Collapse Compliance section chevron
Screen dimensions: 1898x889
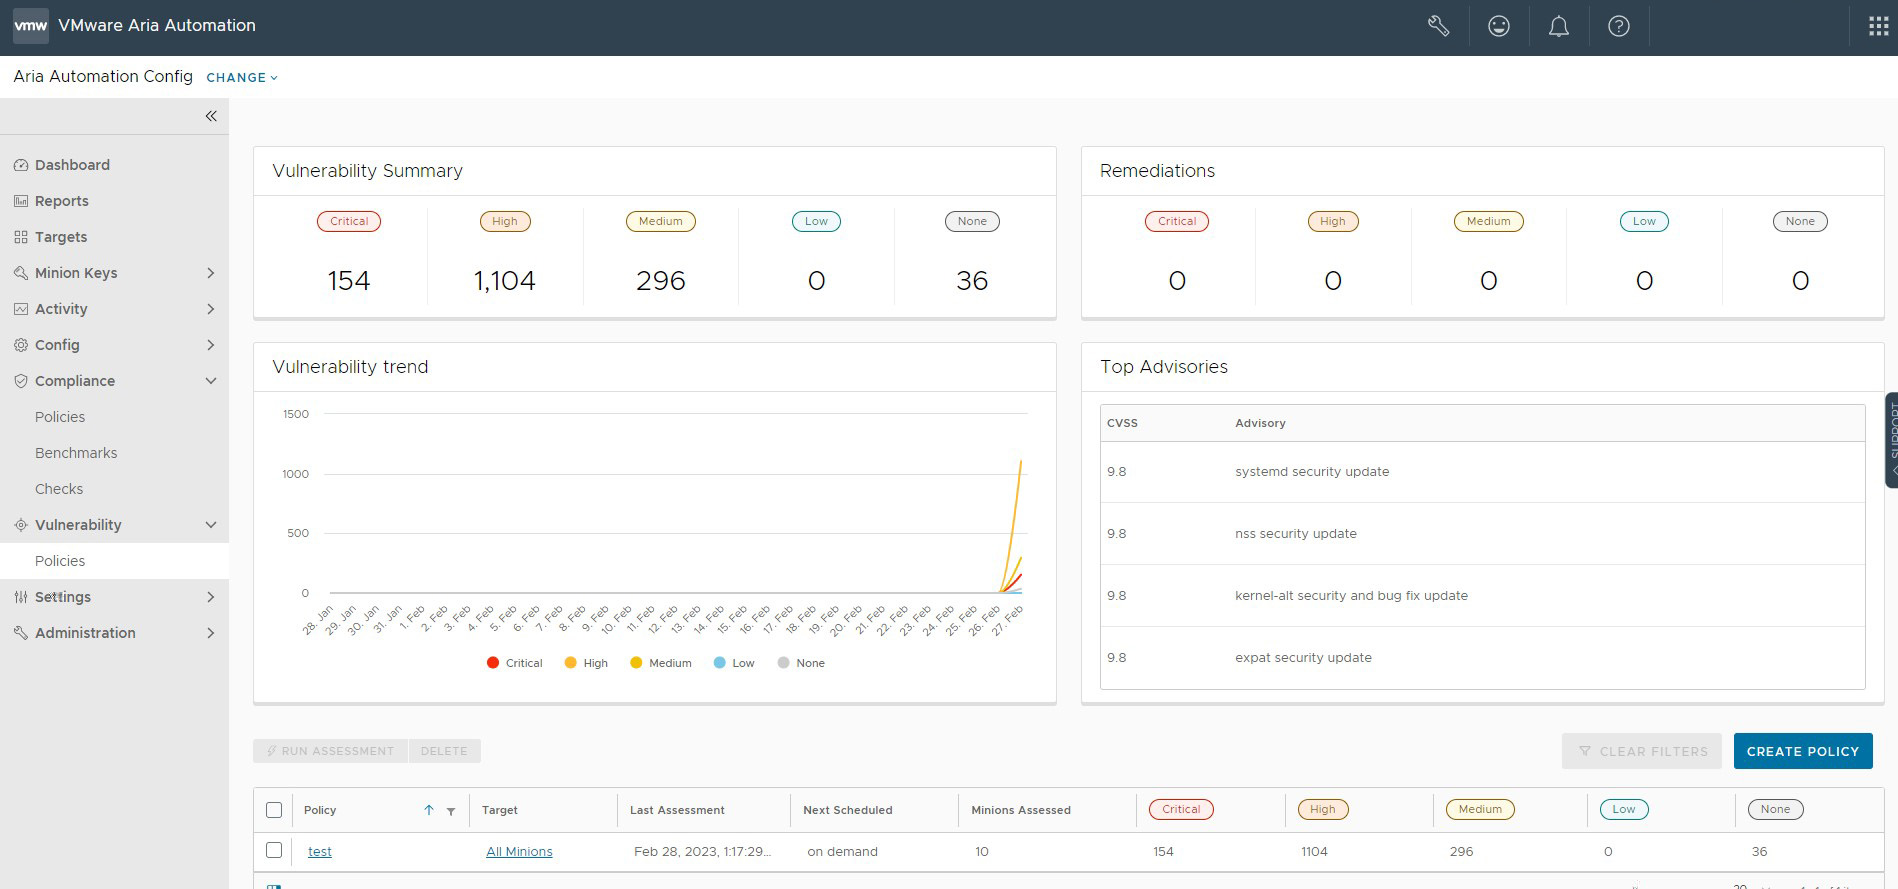pos(210,381)
